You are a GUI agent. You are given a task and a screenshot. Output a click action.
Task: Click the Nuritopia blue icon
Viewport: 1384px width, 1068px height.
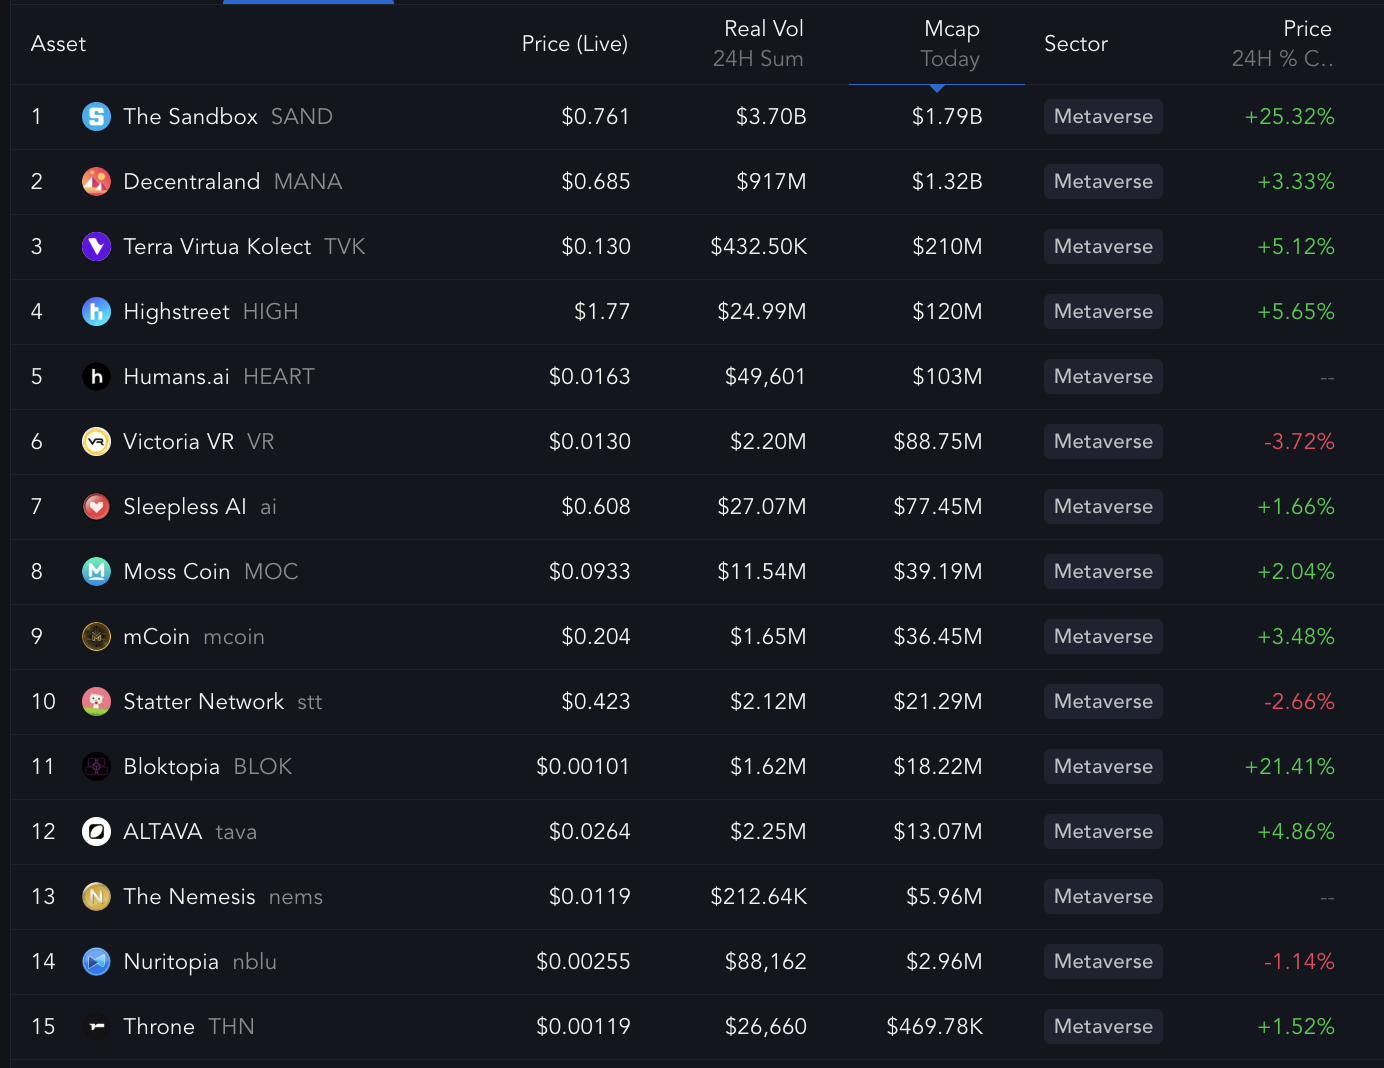coord(96,962)
